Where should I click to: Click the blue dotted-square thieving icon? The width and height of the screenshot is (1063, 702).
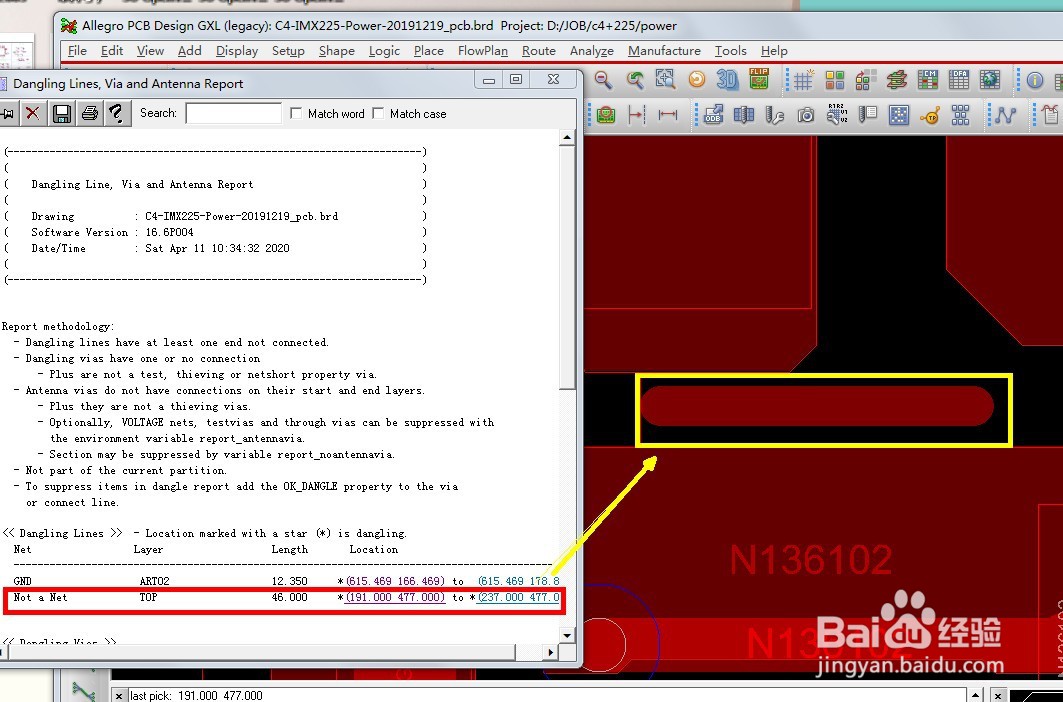tap(898, 115)
